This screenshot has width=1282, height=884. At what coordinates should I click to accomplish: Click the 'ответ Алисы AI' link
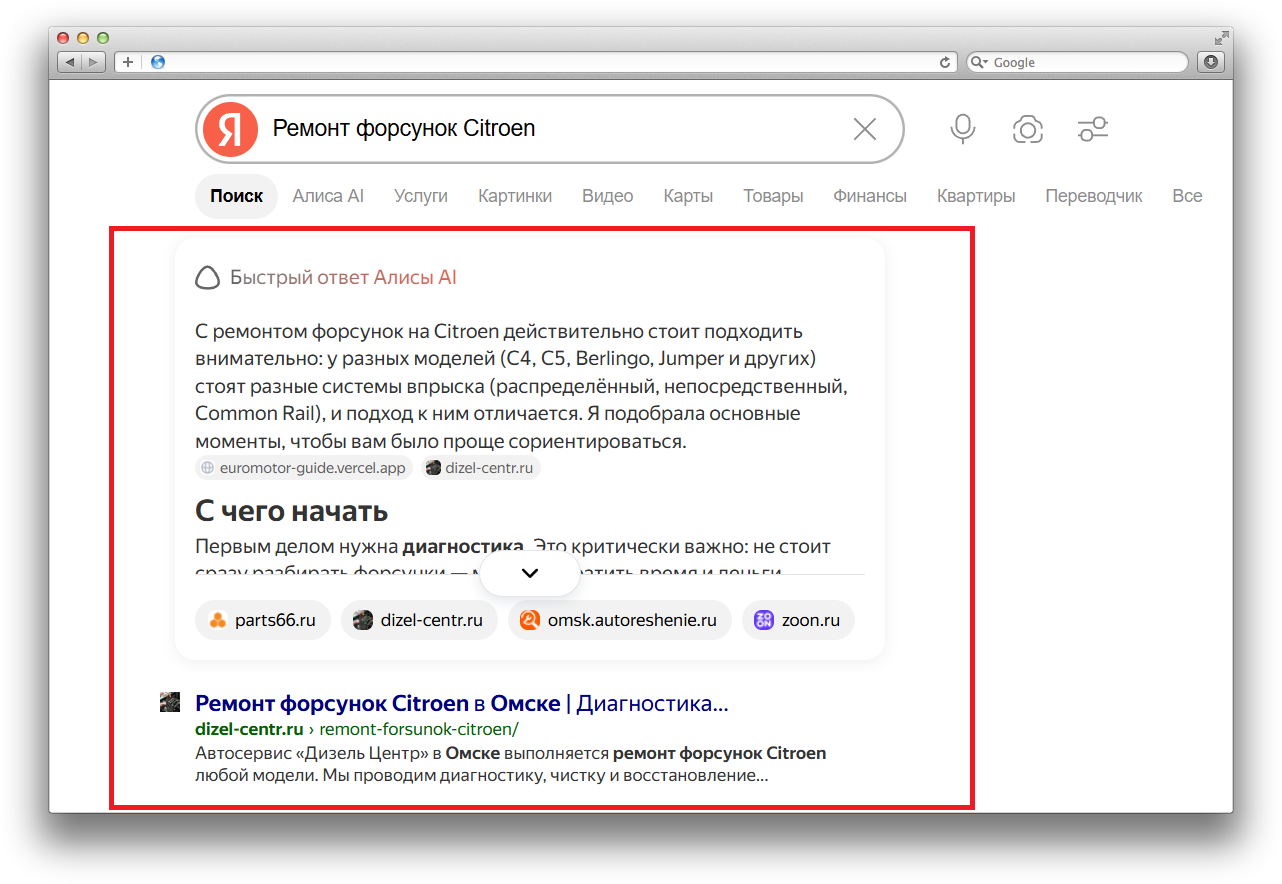(x=387, y=278)
